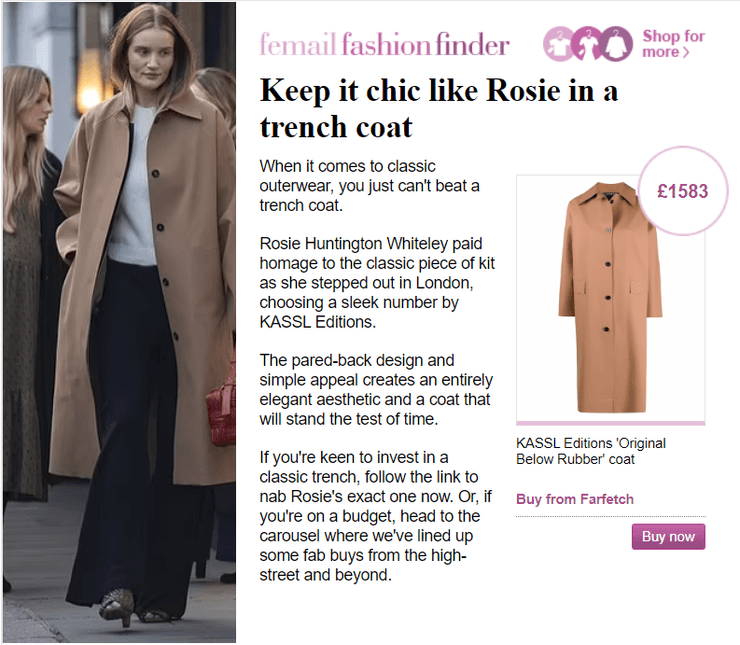The image size is (740, 645).
Task: Click the 'fashion finder' logo text
Action: pyautogui.click(x=425, y=44)
